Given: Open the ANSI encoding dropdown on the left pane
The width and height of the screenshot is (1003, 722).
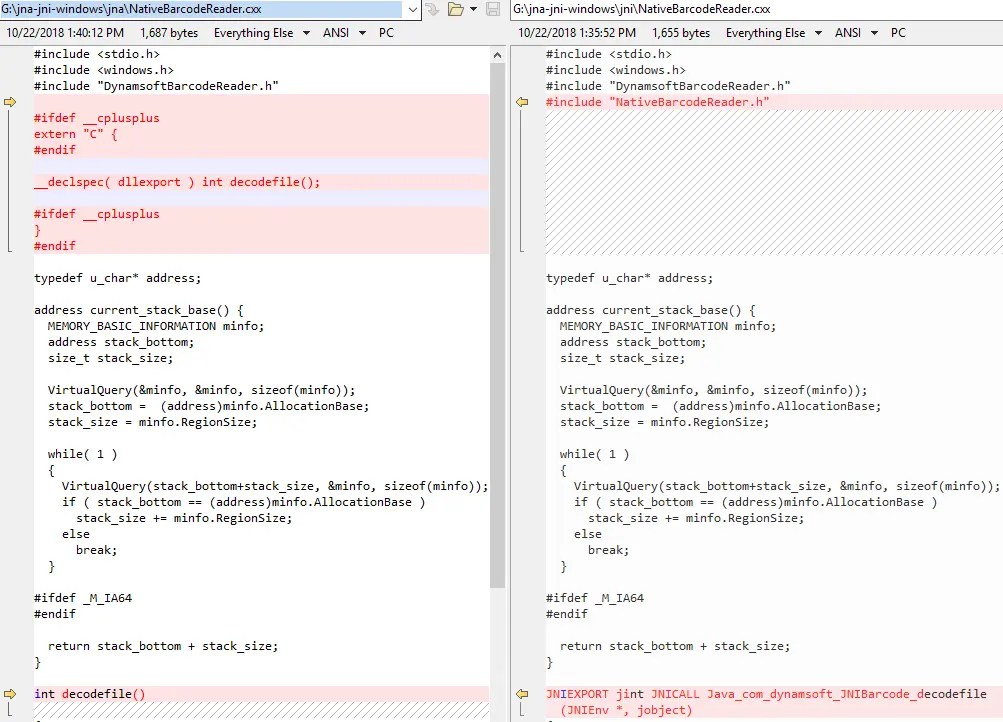Looking at the screenshot, I should 361,32.
